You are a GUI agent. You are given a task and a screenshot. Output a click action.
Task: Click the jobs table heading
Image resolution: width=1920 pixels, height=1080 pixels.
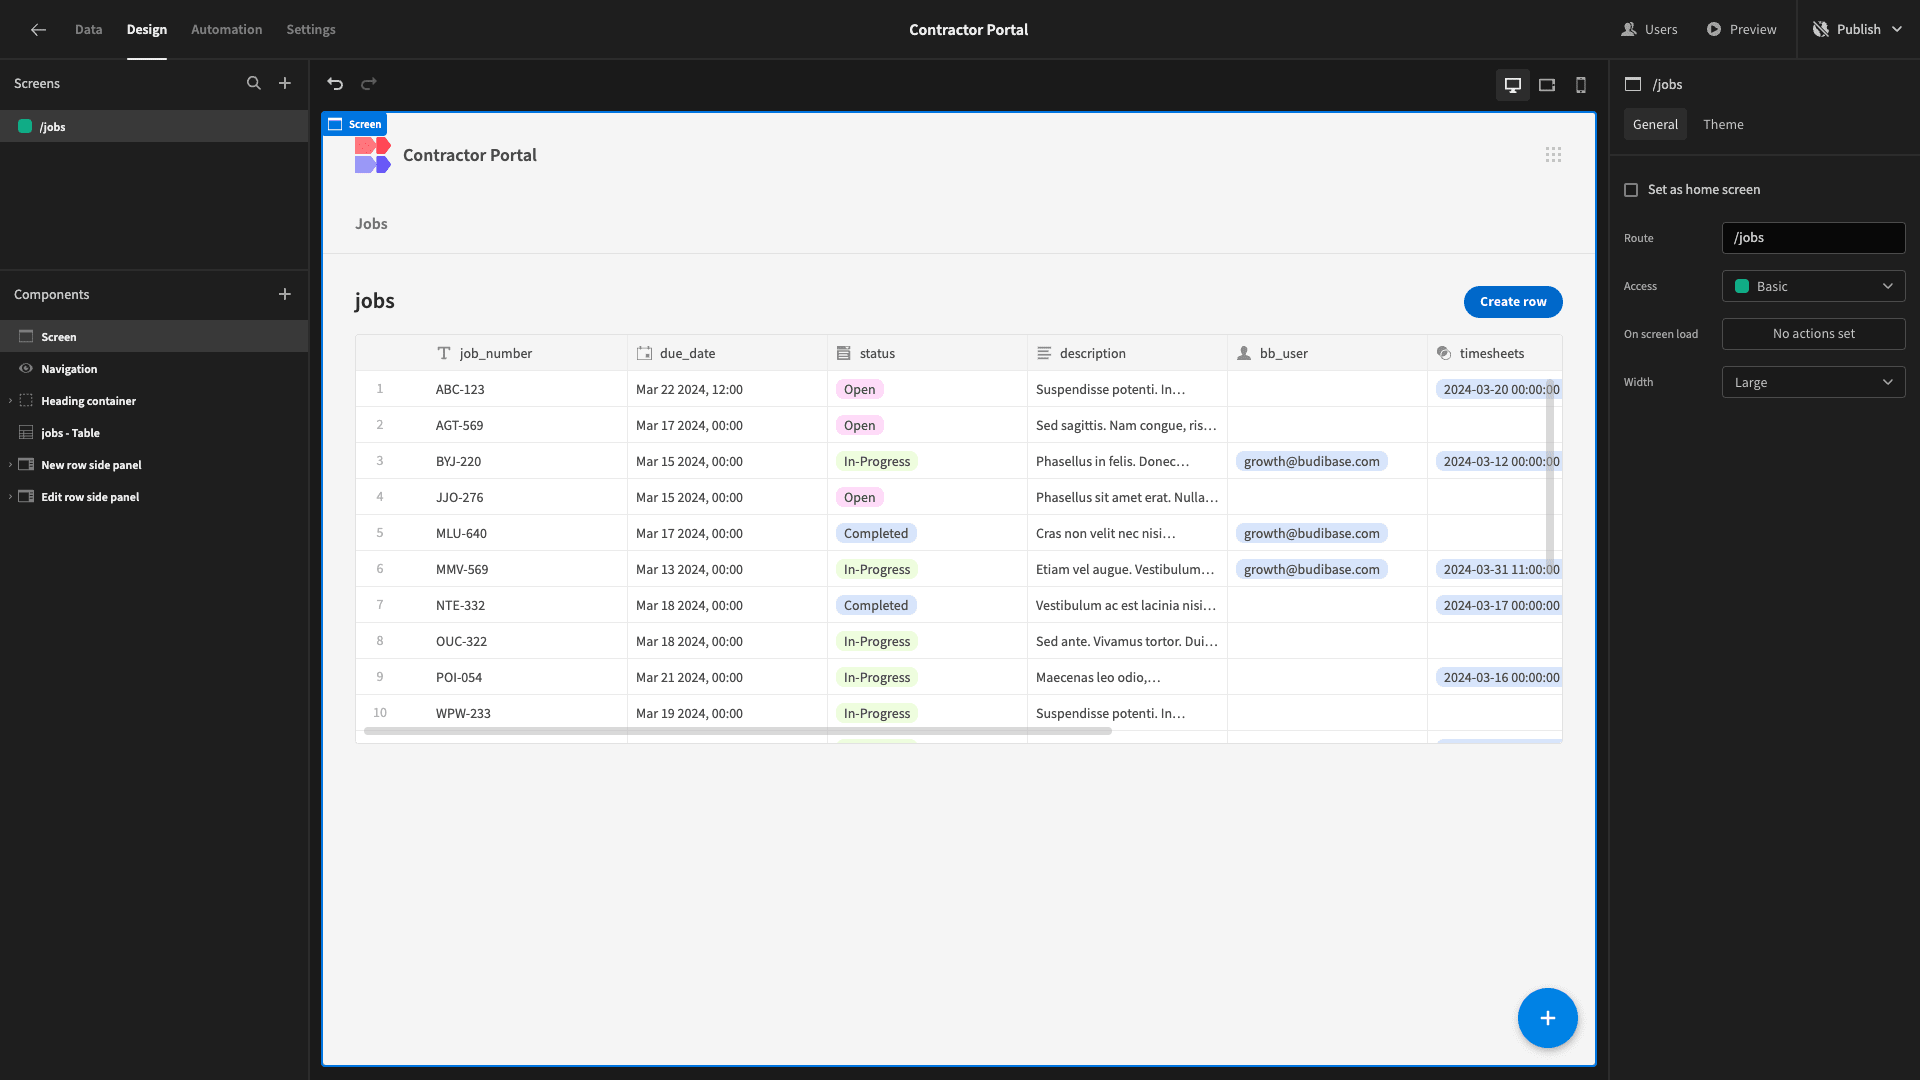pos(375,301)
